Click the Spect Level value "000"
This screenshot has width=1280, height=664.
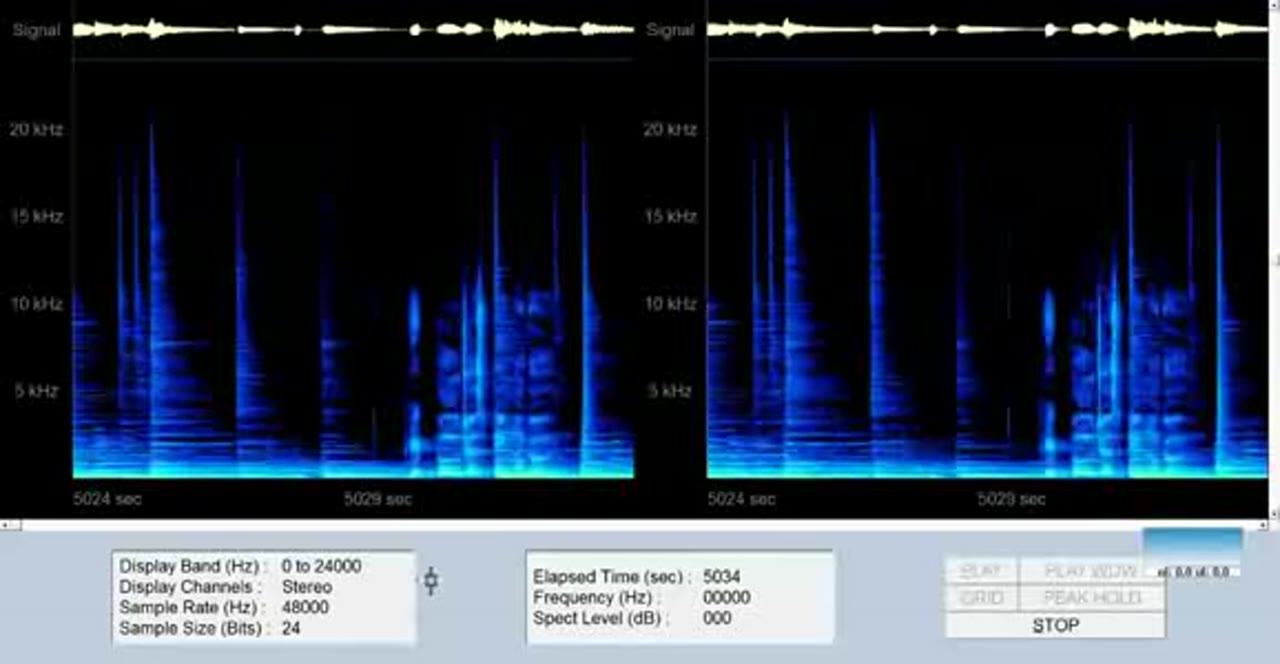[x=717, y=618]
